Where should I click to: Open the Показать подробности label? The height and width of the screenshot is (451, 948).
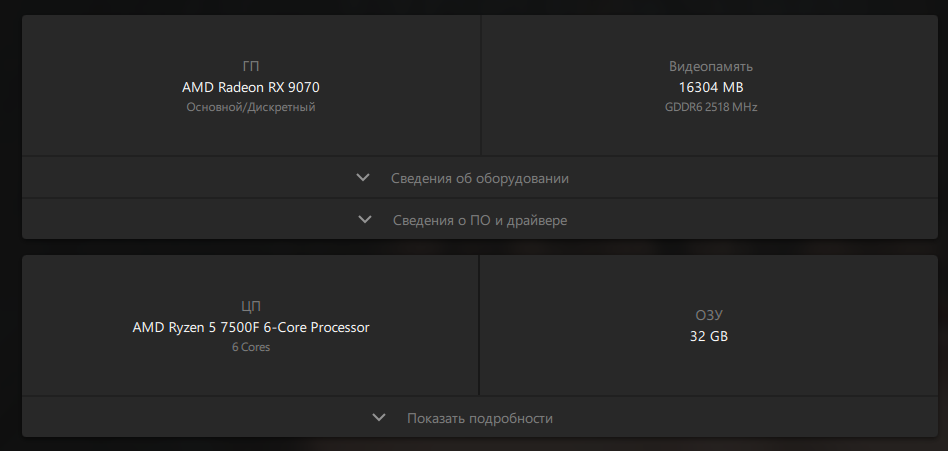point(479,418)
